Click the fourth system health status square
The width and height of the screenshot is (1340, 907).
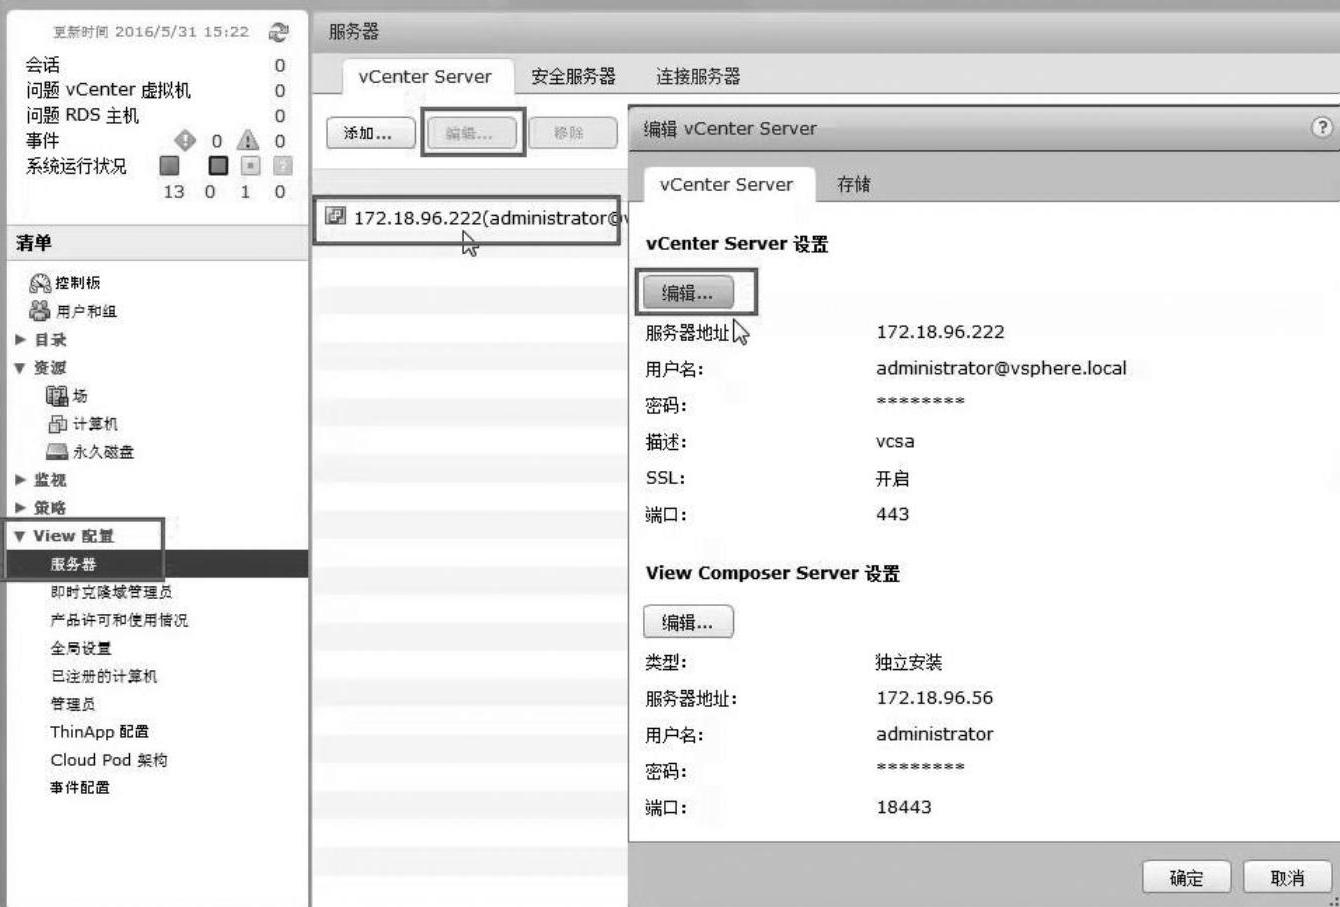pos(282,165)
